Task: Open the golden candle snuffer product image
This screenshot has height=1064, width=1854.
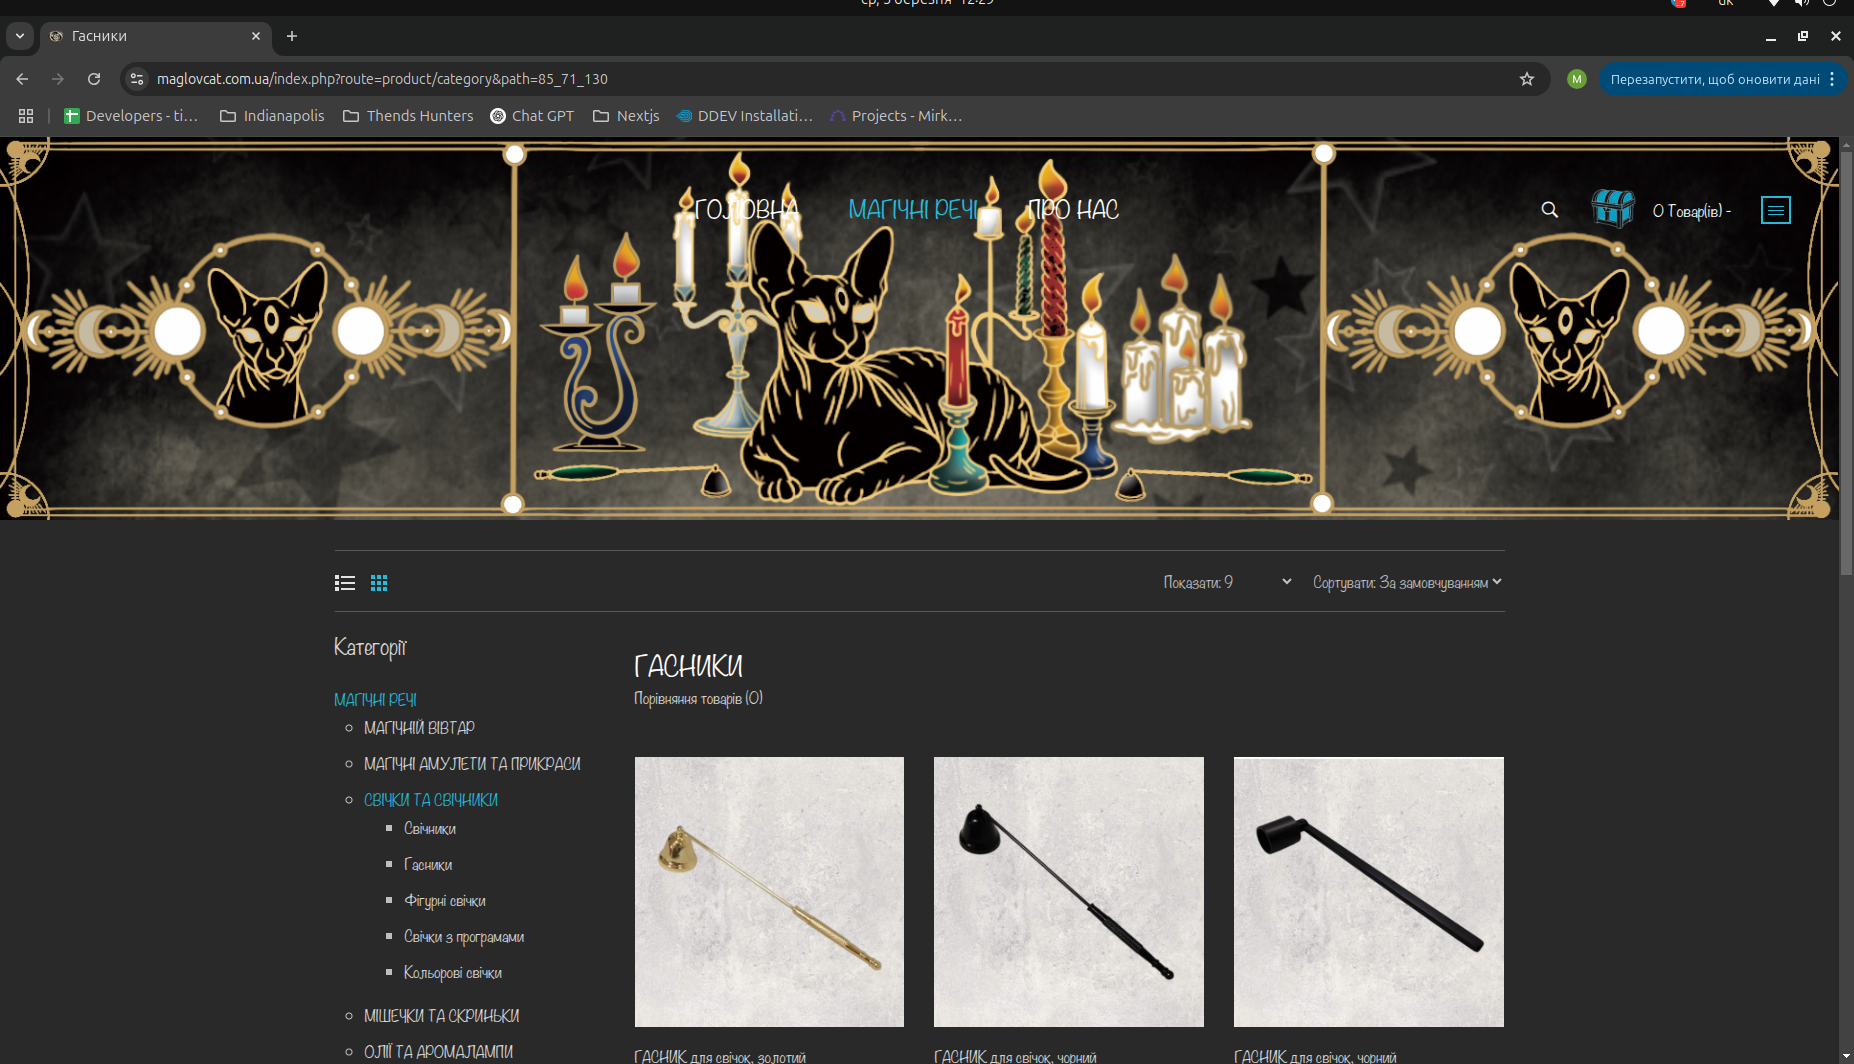Action: 769,891
